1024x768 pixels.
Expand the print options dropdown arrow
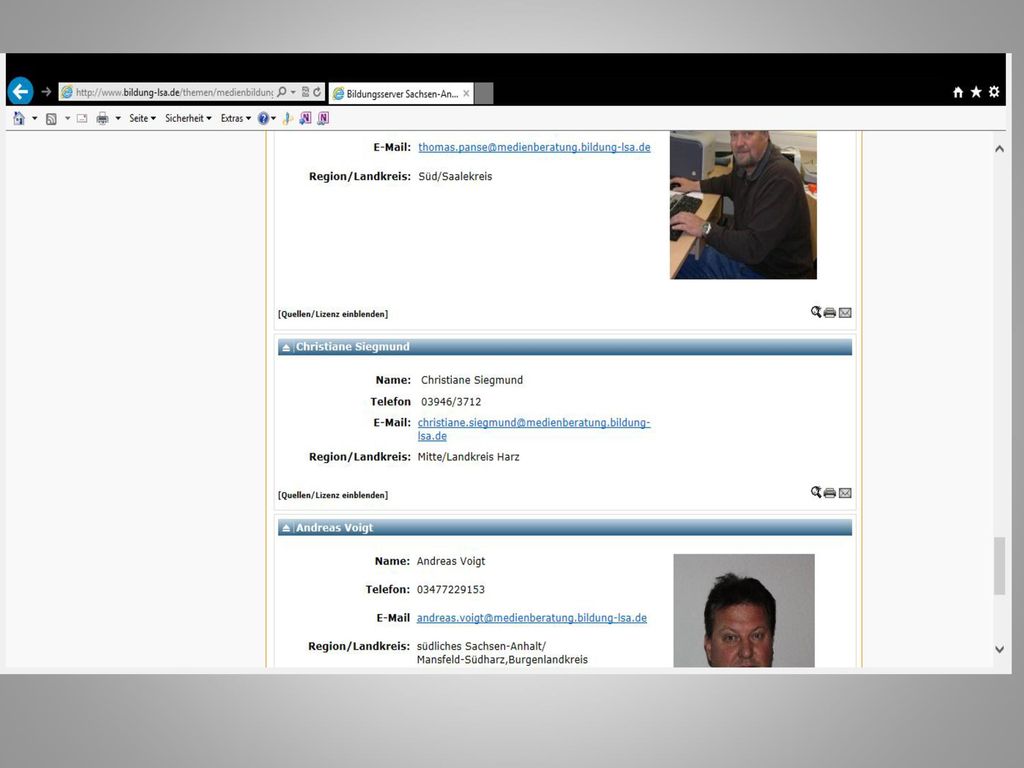coord(118,118)
